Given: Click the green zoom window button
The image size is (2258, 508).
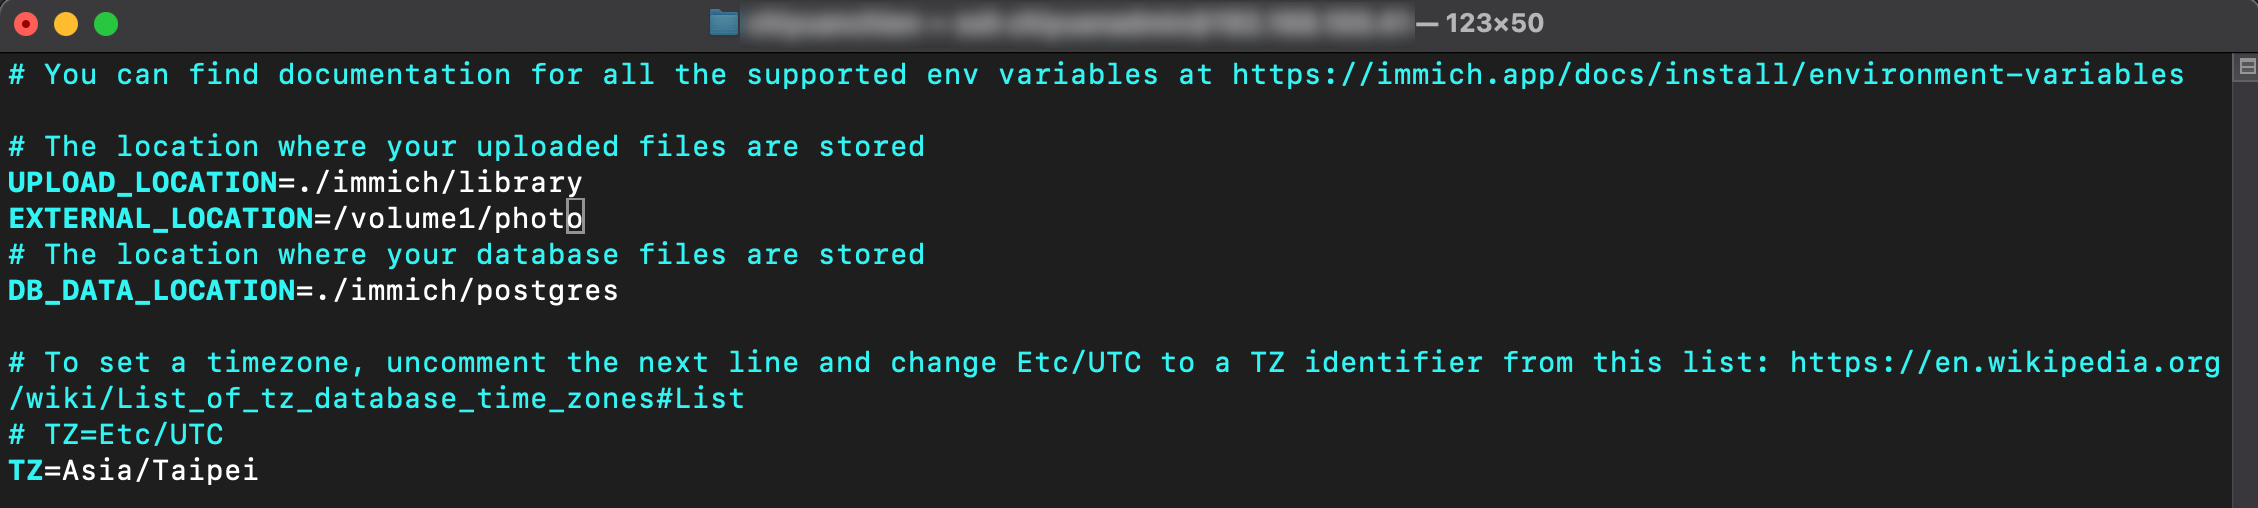Looking at the screenshot, I should tap(106, 24).
